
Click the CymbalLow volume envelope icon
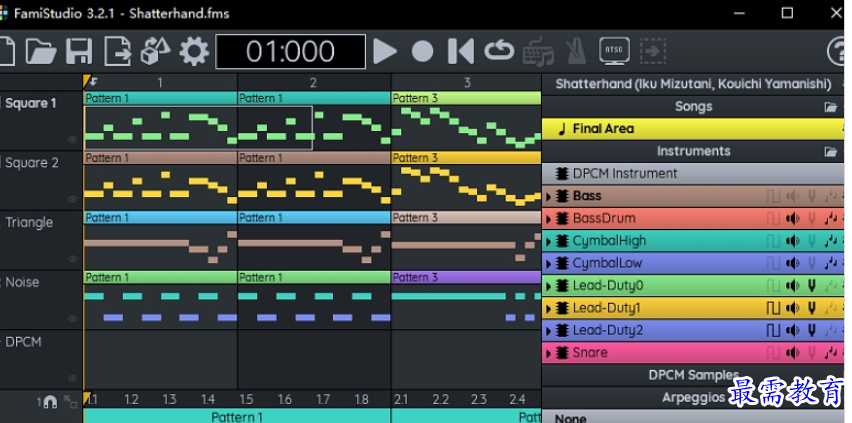tap(793, 263)
